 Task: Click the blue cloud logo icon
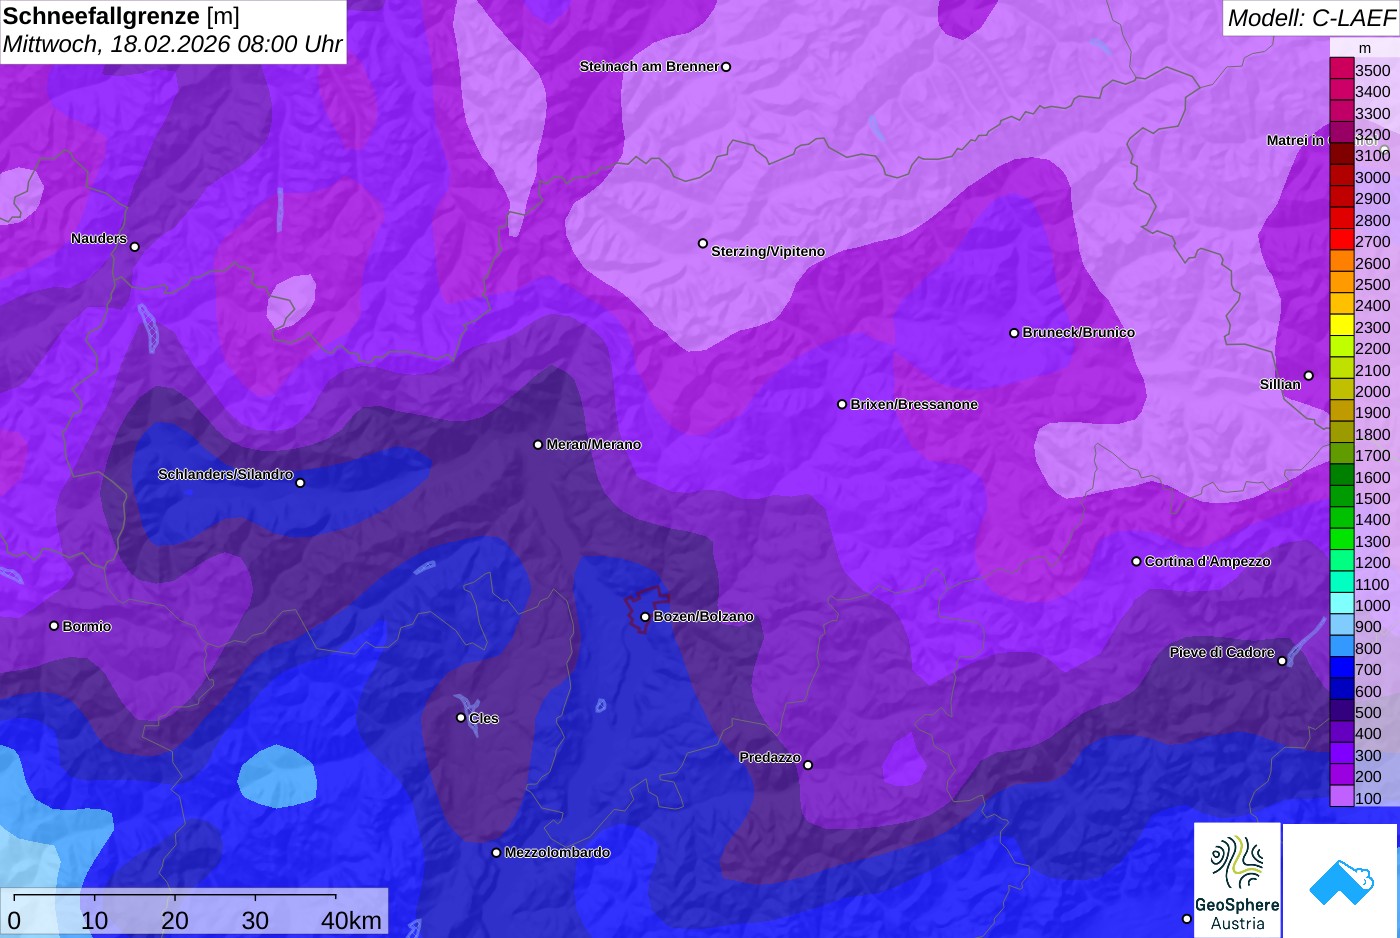(x=1341, y=883)
